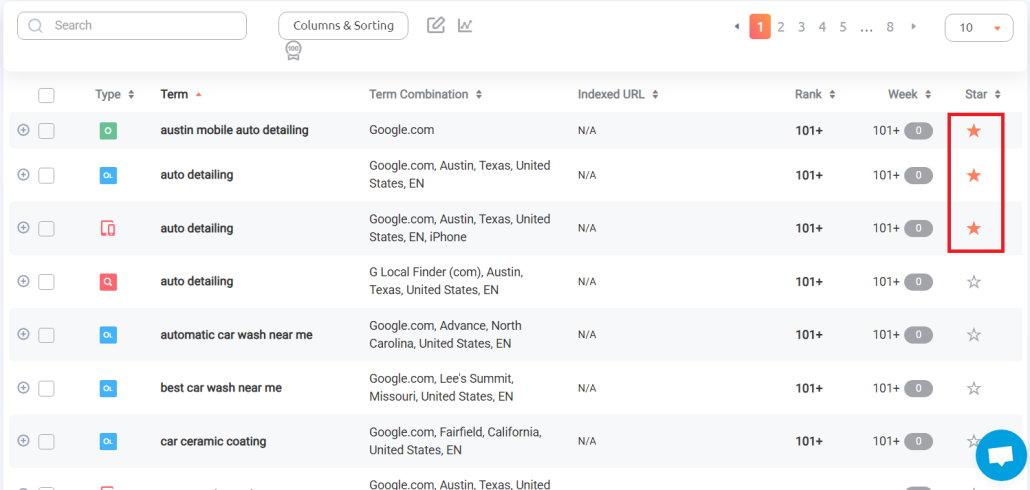Image resolution: width=1030 pixels, height=490 pixels.
Task: Unstar auto detailing Google.com Austin EN desktop row
Action: 974,175
